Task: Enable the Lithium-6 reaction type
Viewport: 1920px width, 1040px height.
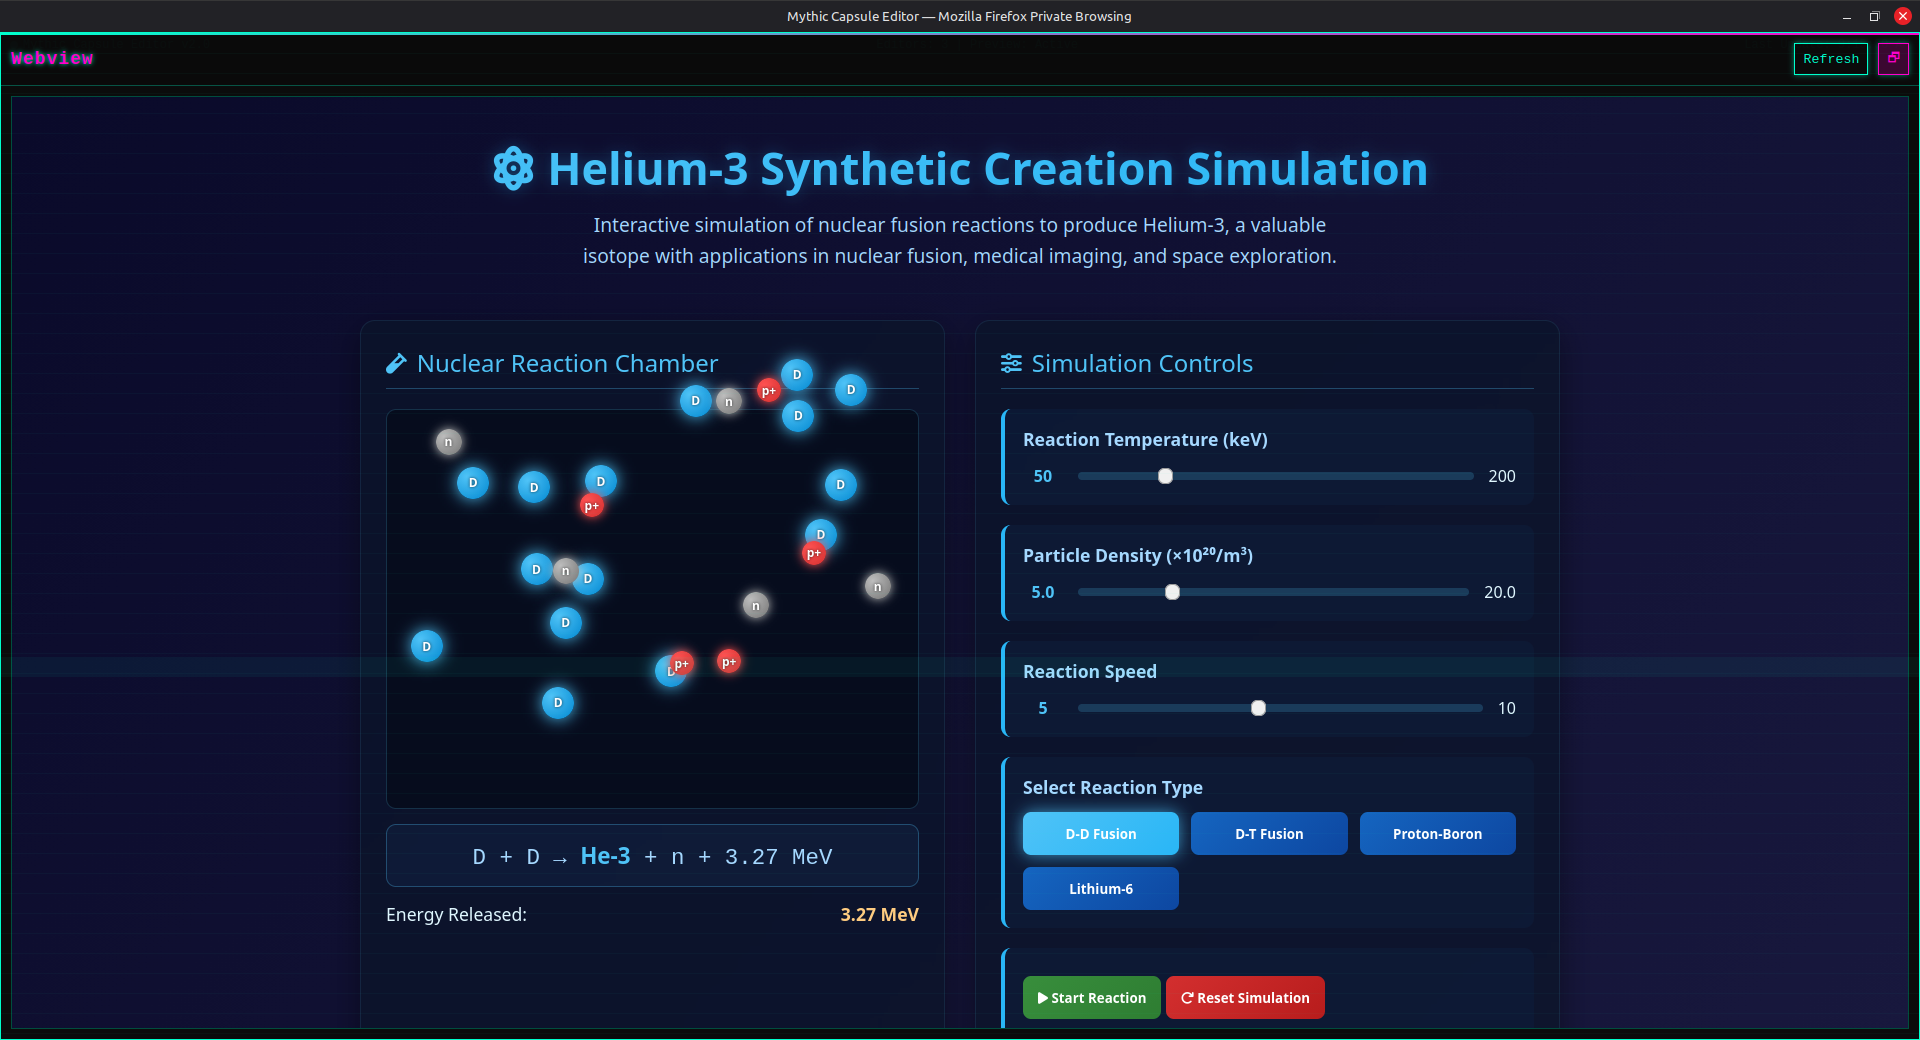Action: pyautogui.click(x=1100, y=888)
